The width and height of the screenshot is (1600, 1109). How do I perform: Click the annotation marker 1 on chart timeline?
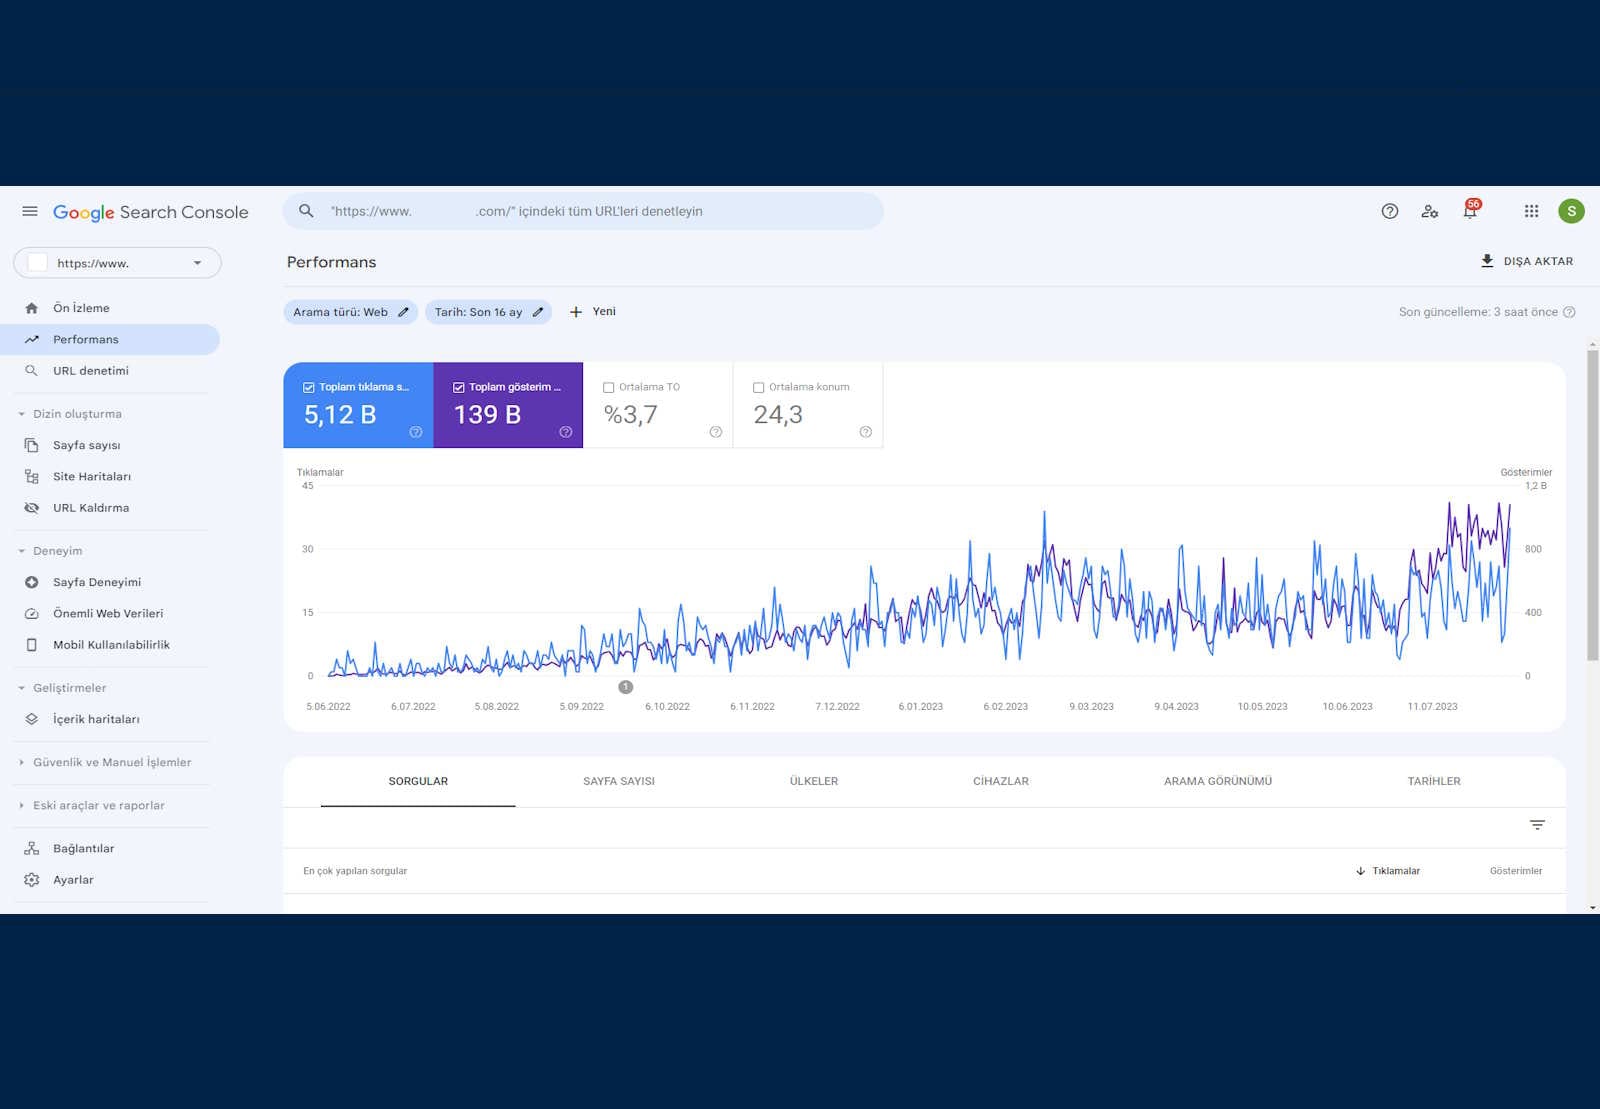pos(626,687)
